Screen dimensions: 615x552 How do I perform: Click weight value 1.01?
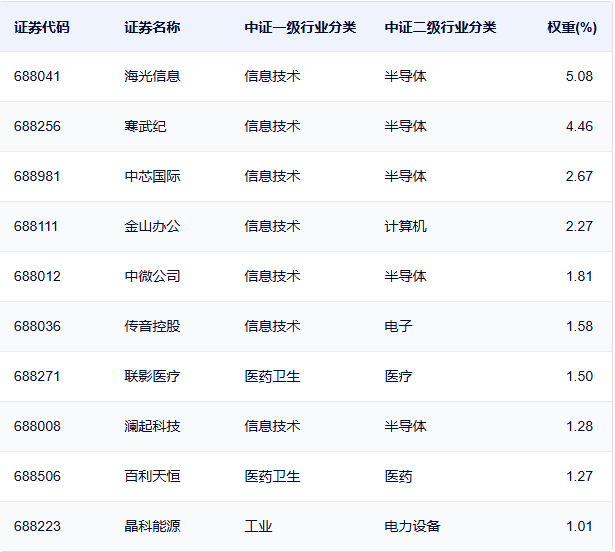pyautogui.click(x=579, y=526)
